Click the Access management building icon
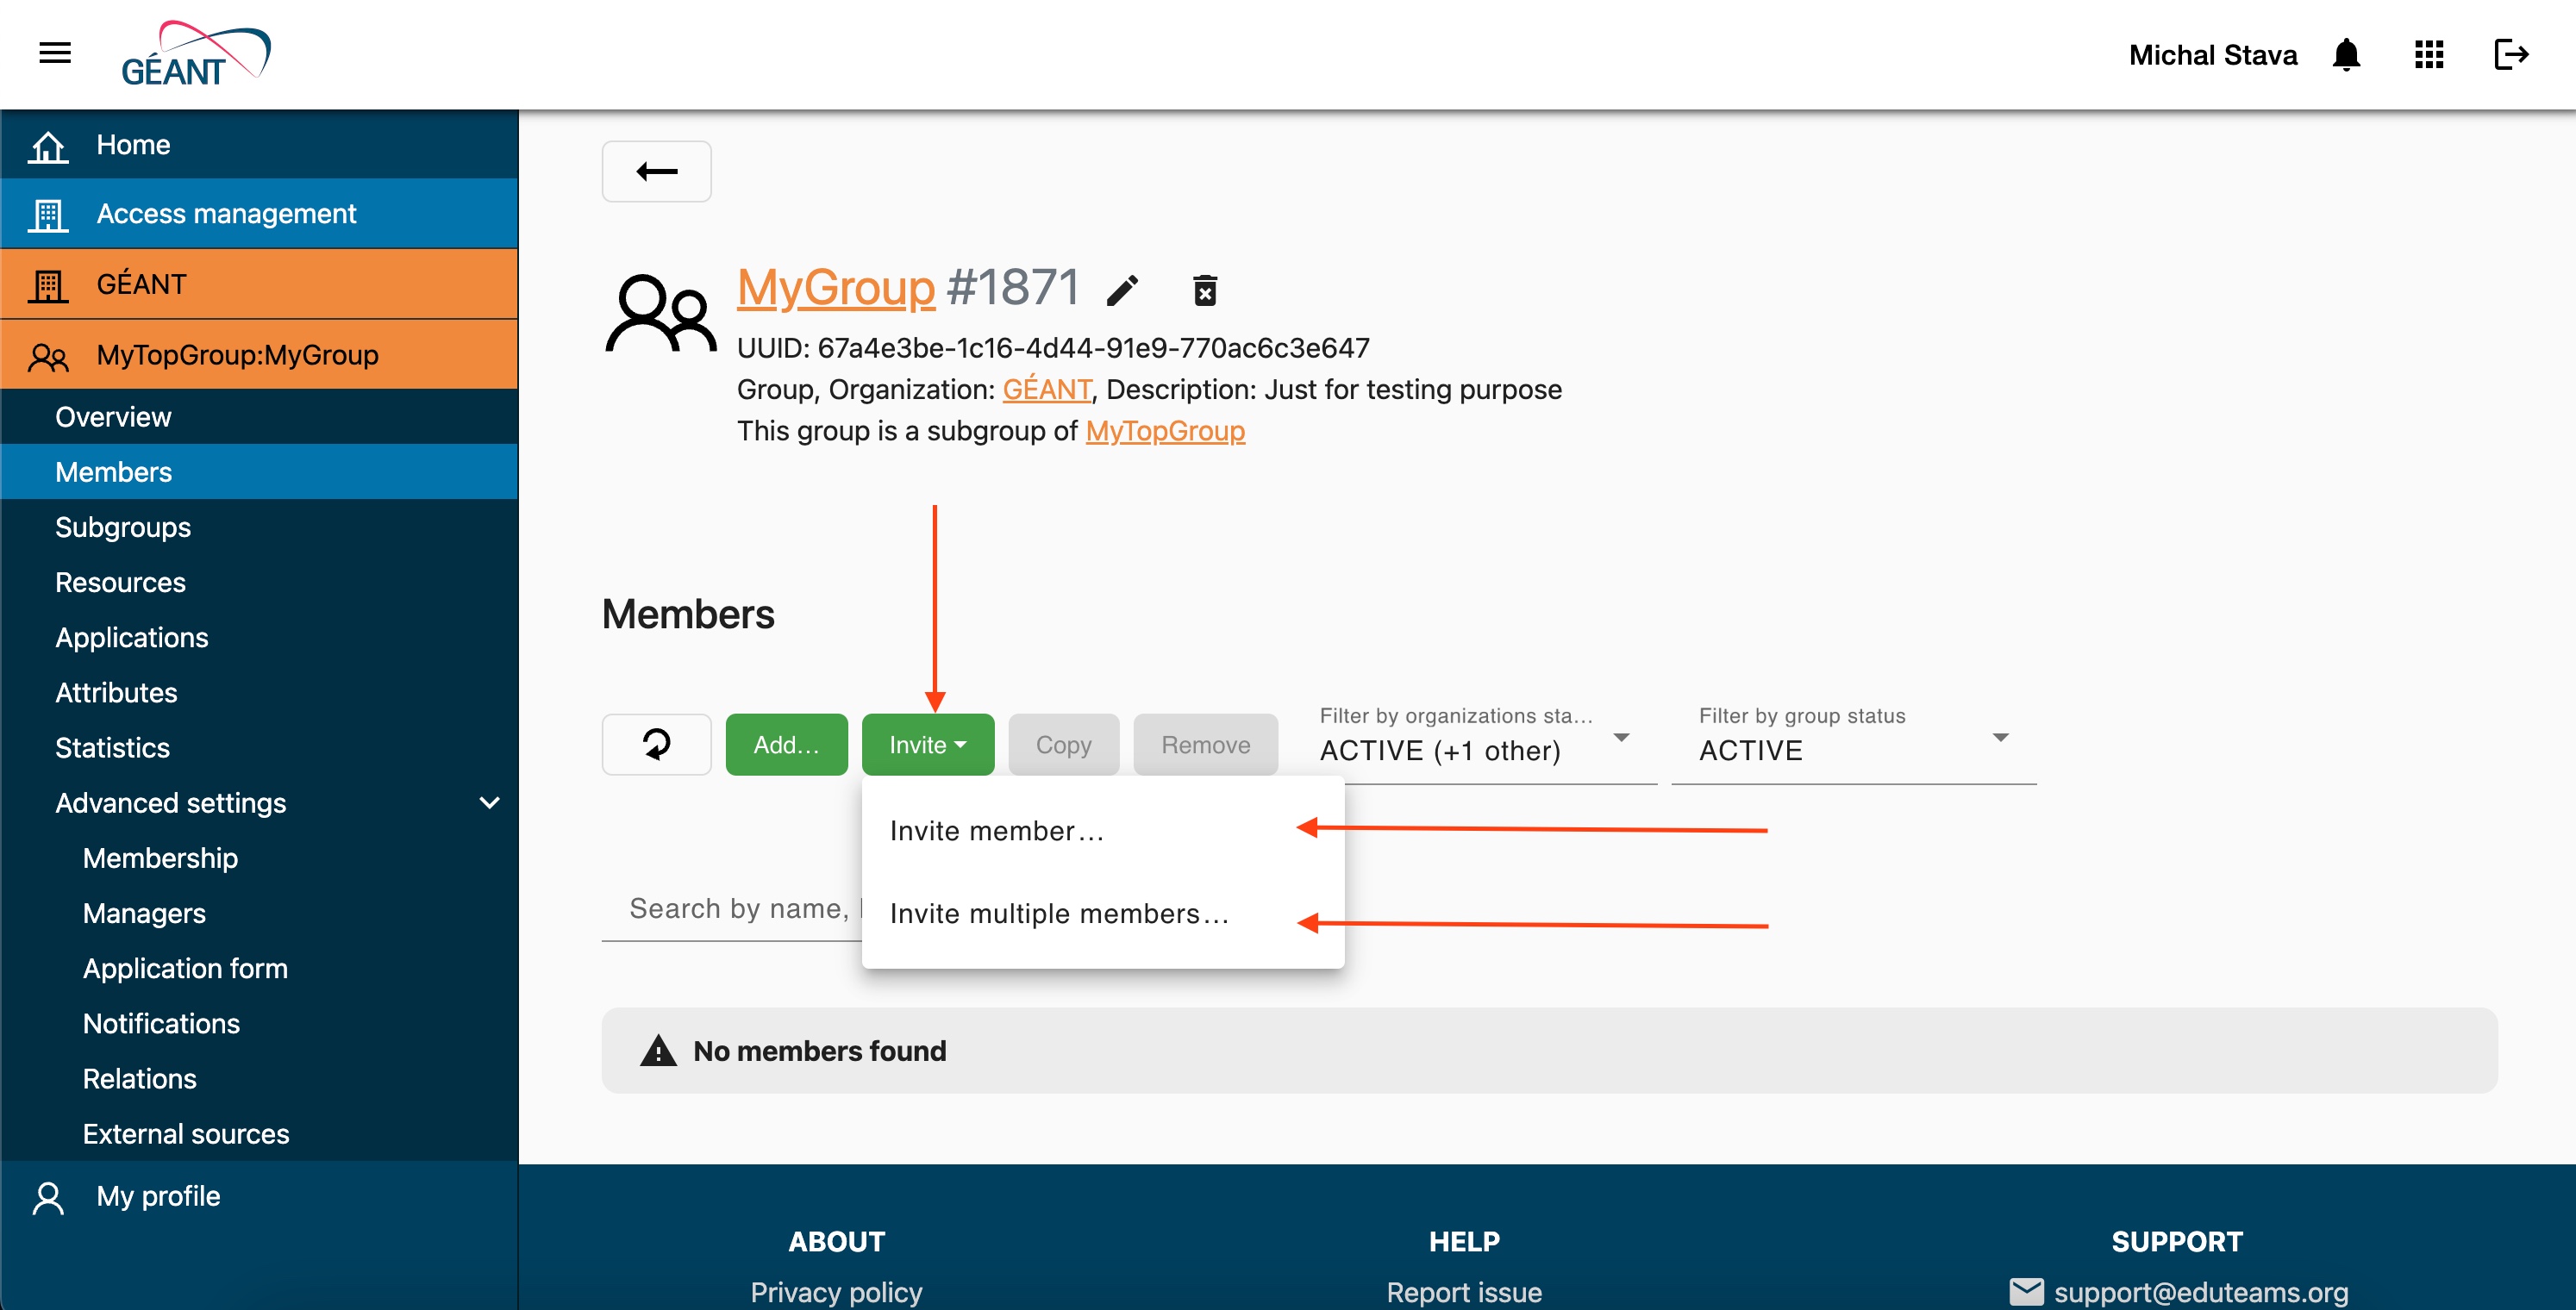2576x1310 pixels. click(x=48, y=215)
